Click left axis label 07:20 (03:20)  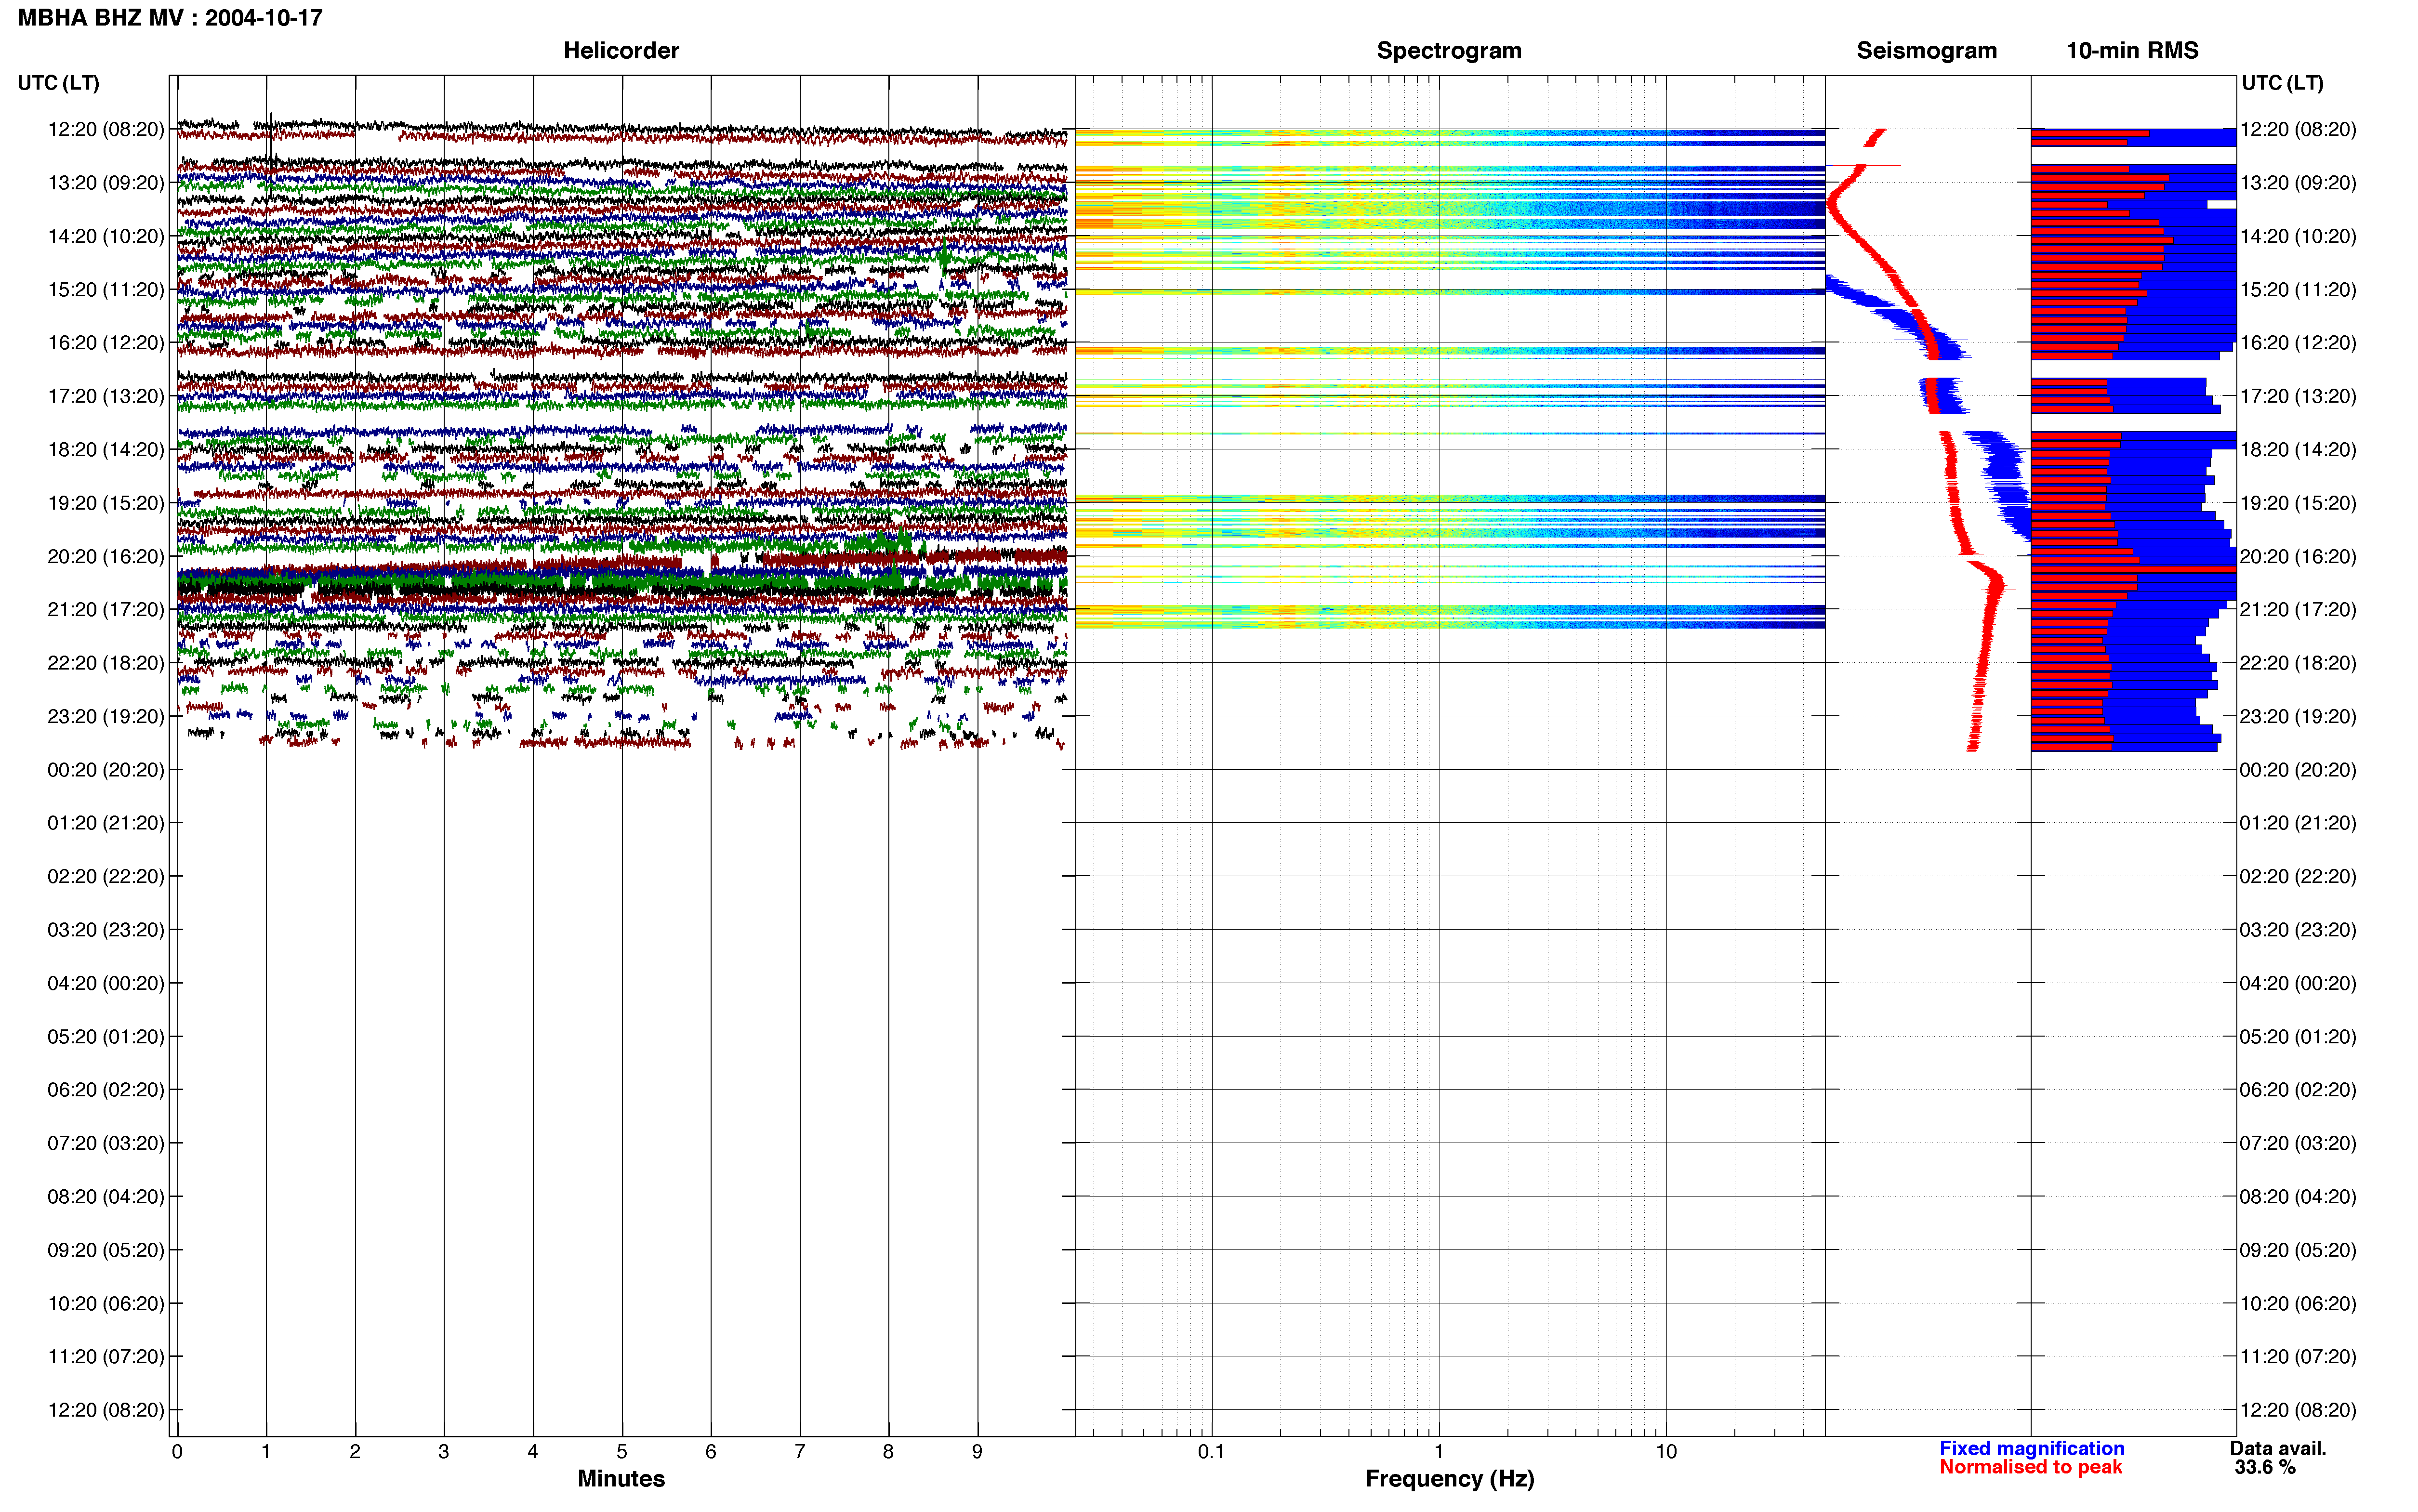point(106,1143)
